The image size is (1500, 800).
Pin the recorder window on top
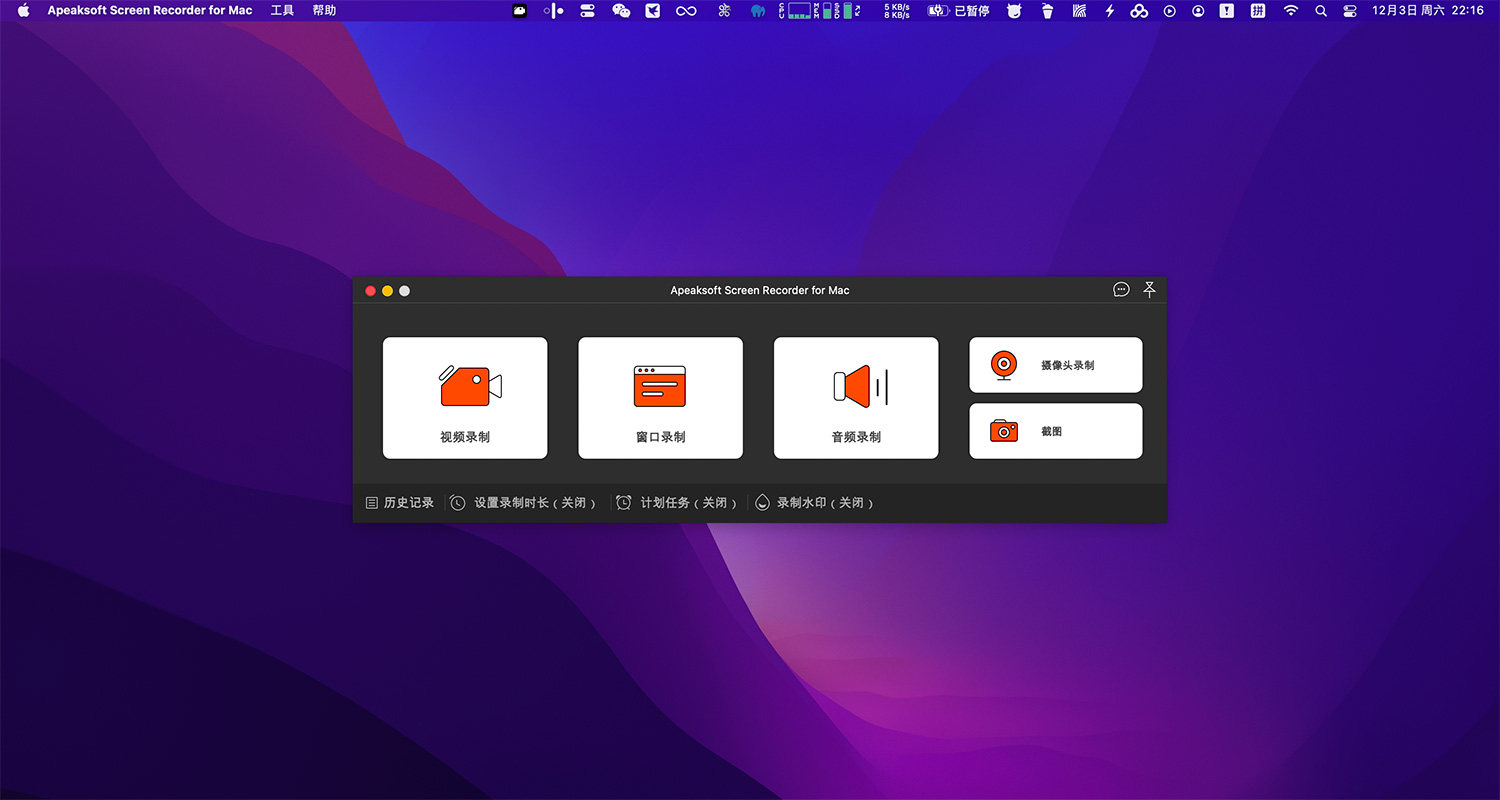pyautogui.click(x=1149, y=289)
